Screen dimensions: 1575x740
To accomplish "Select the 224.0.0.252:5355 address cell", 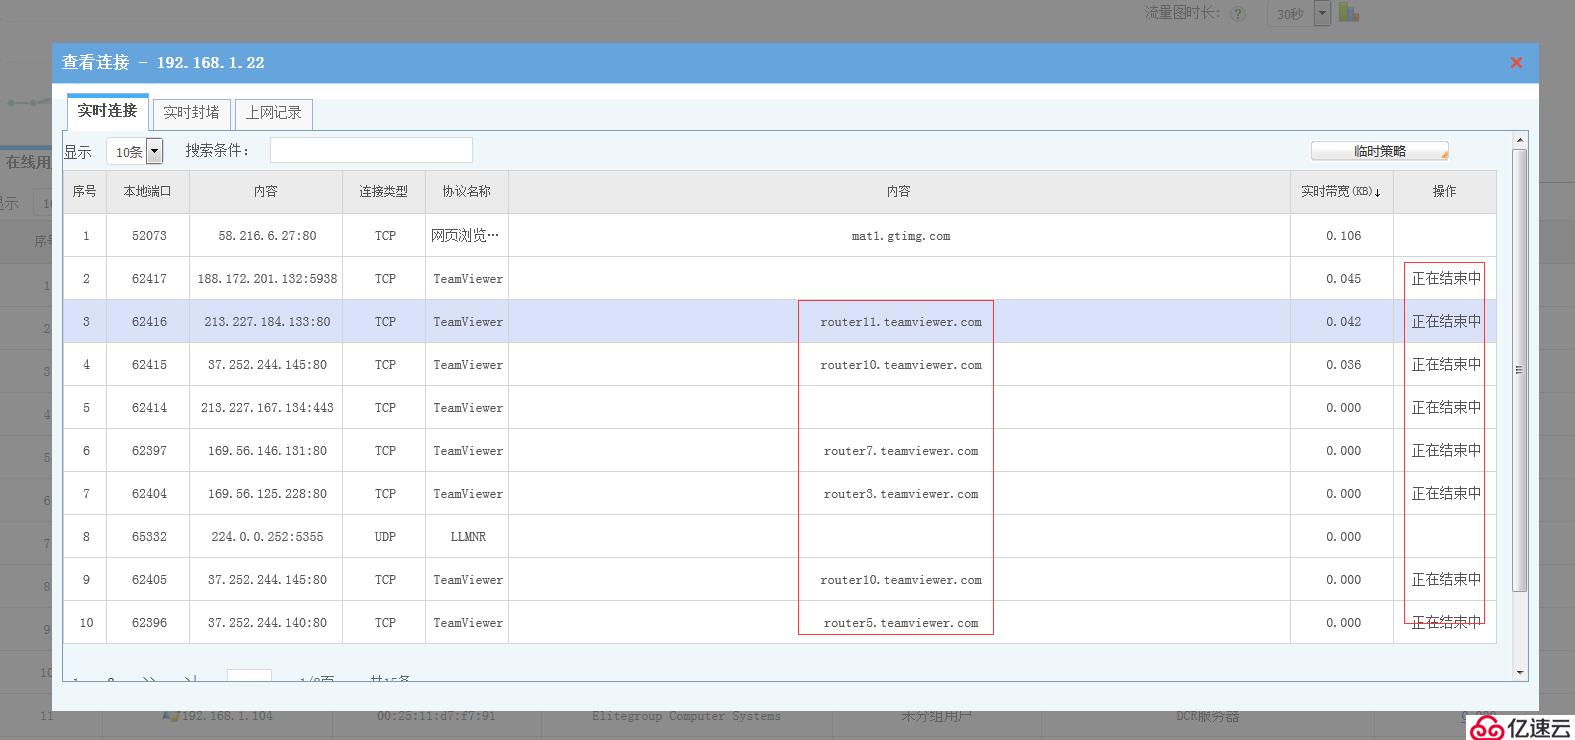I will [267, 537].
